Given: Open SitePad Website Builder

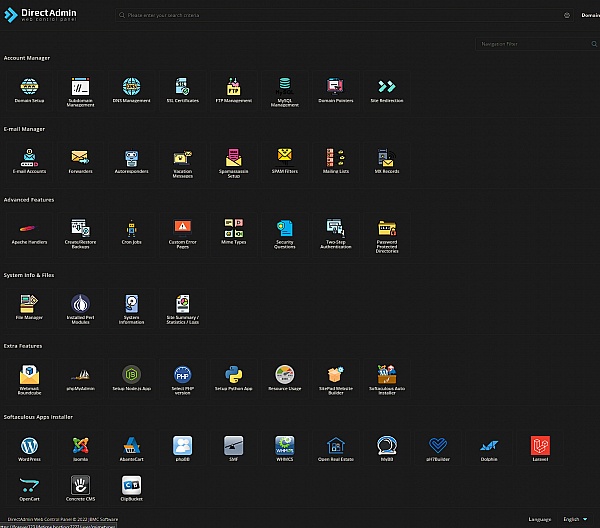Looking at the screenshot, I should (336, 379).
